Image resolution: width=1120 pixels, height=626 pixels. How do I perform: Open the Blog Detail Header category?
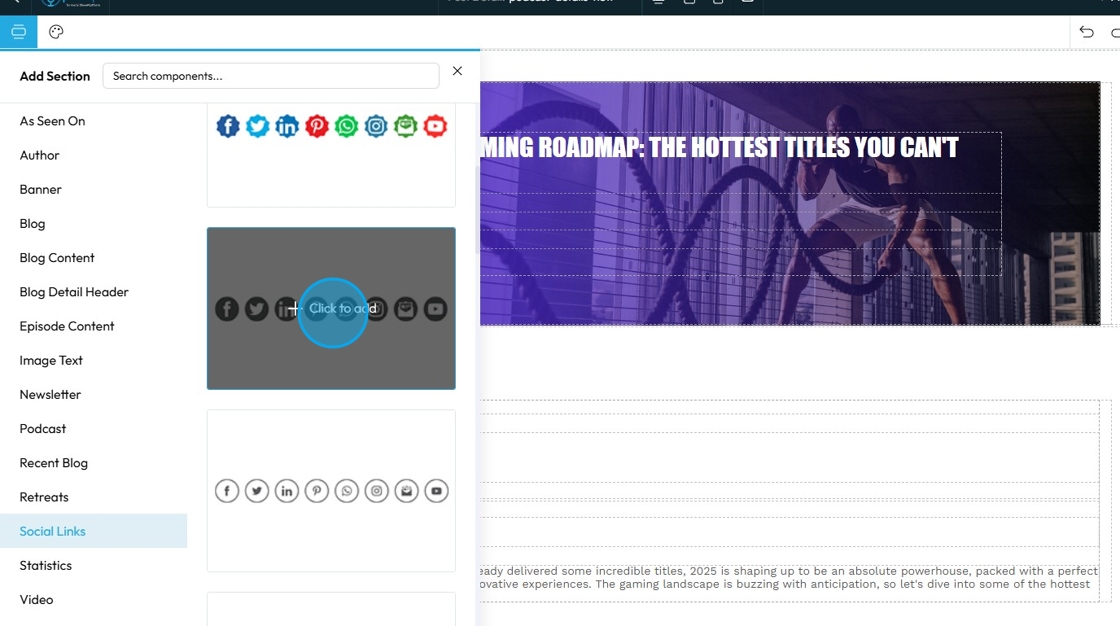[74, 292]
